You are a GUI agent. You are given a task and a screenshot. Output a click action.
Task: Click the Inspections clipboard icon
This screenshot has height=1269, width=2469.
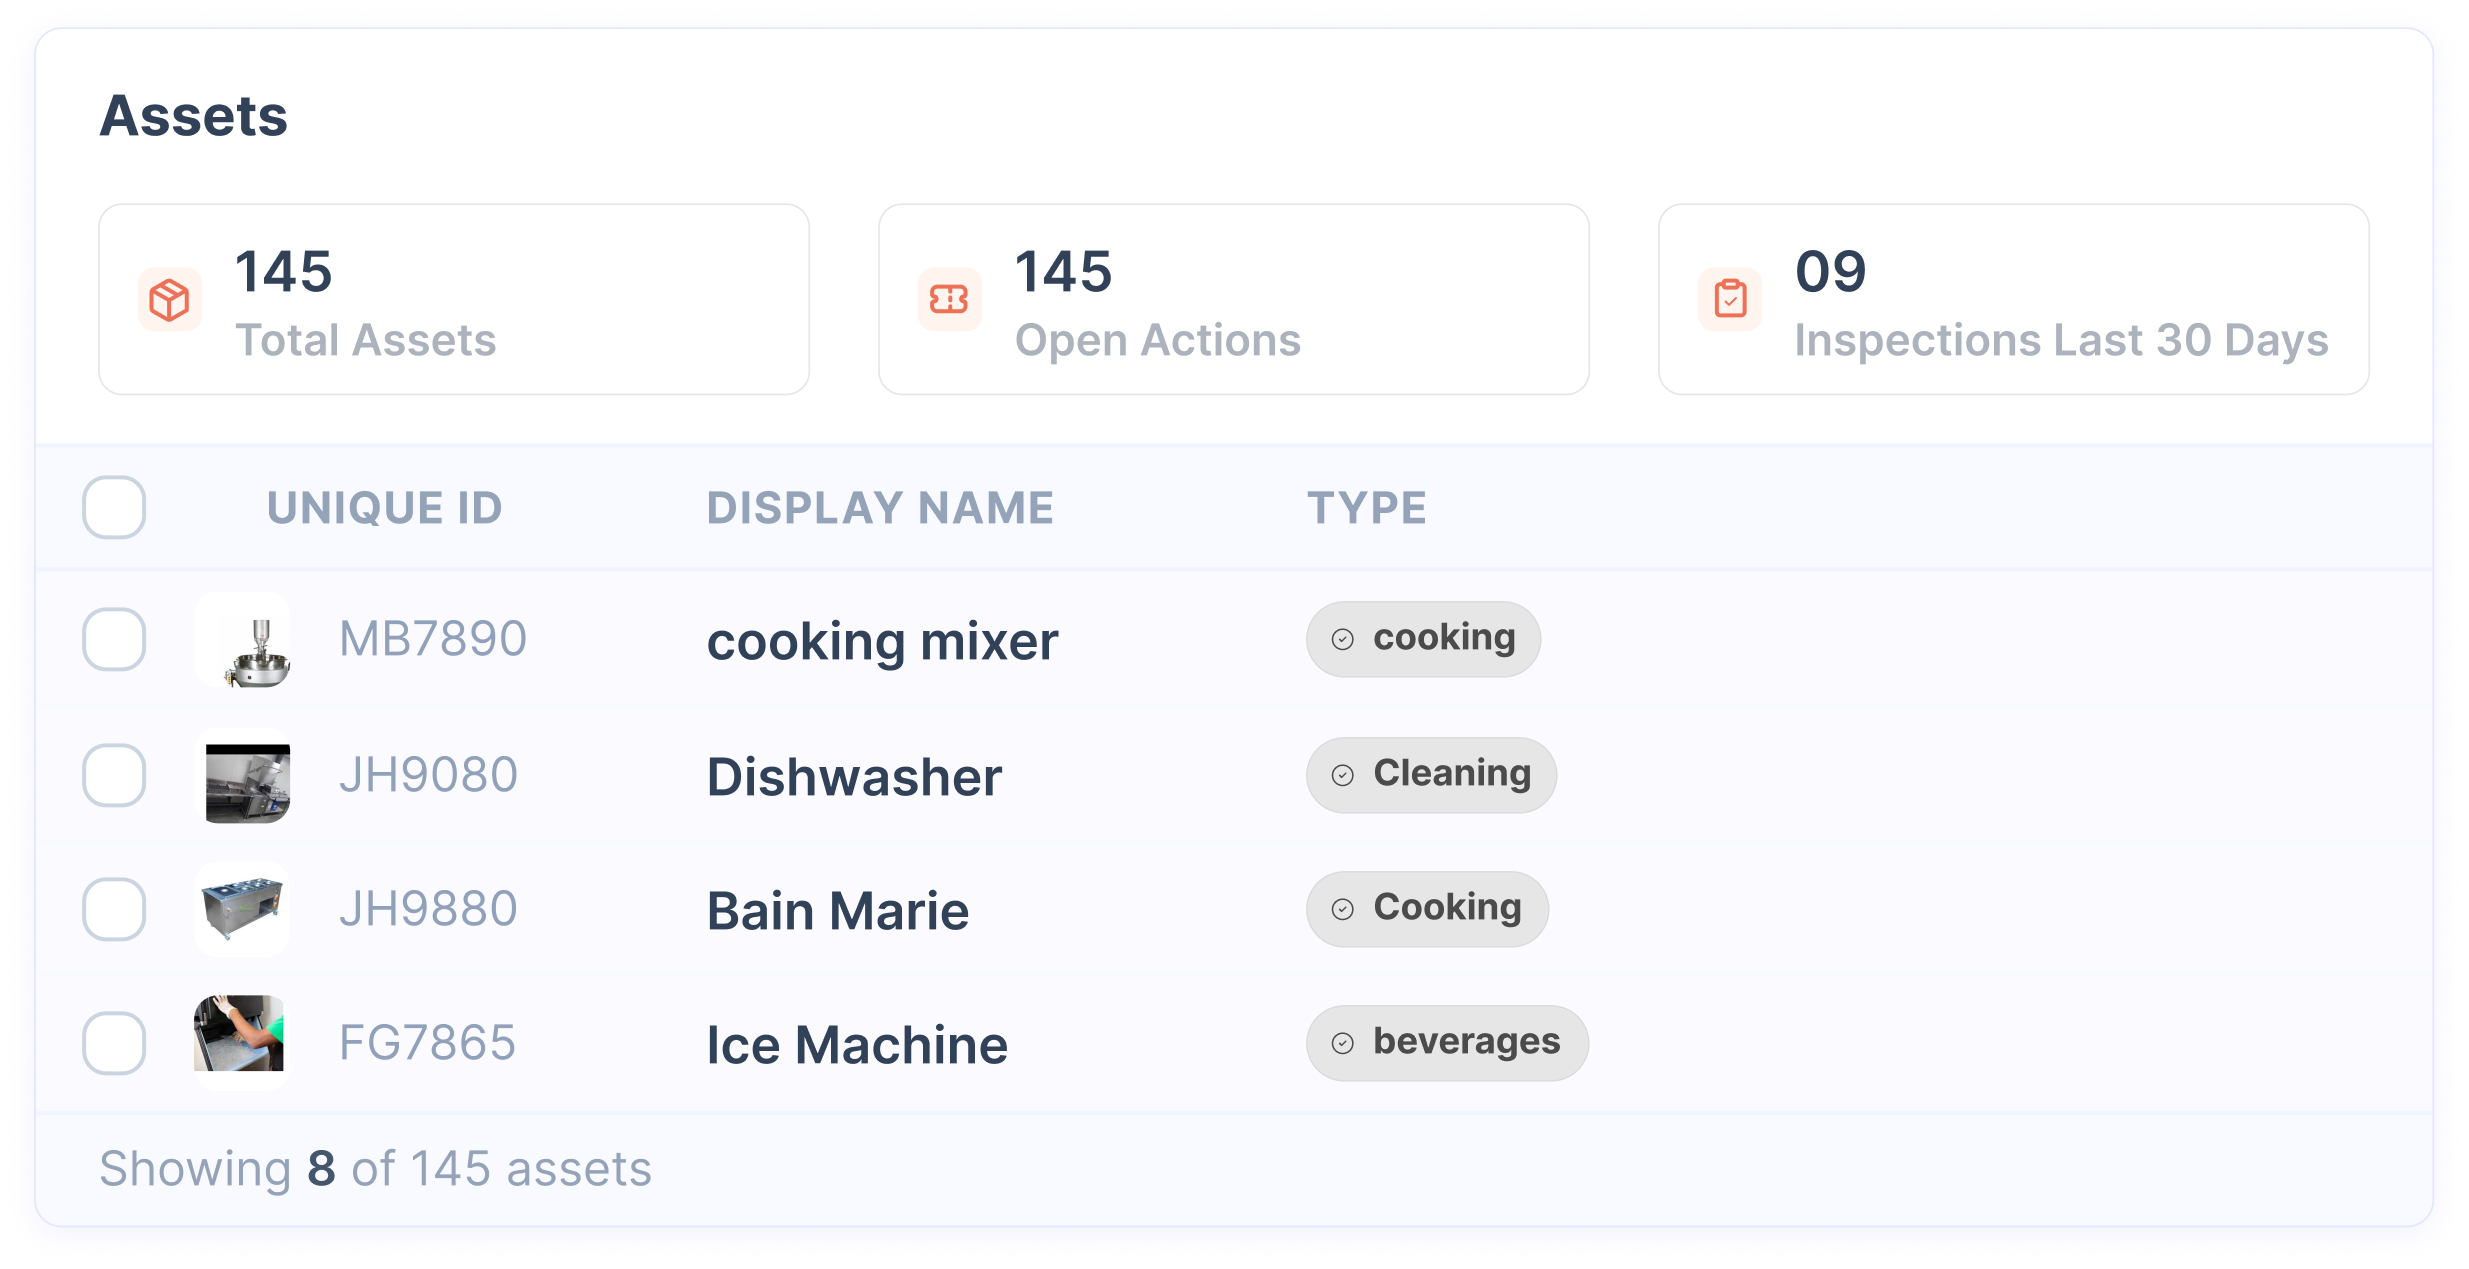click(1730, 299)
